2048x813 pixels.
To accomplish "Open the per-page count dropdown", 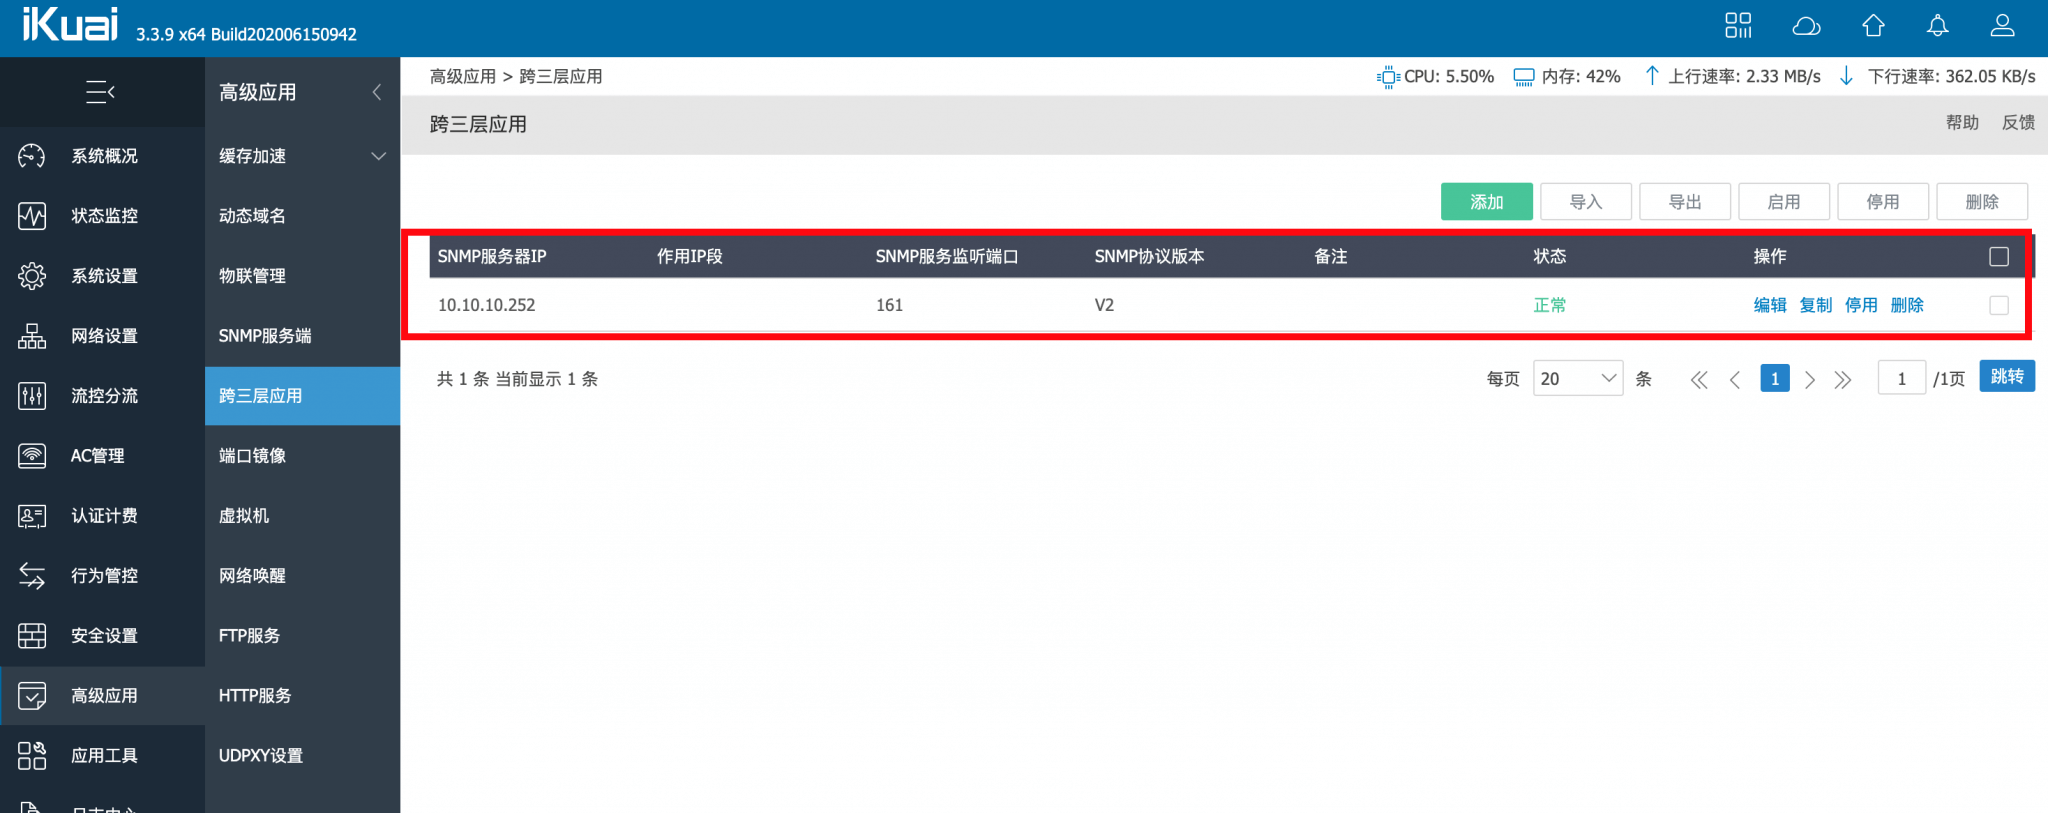I will tap(1577, 379).
